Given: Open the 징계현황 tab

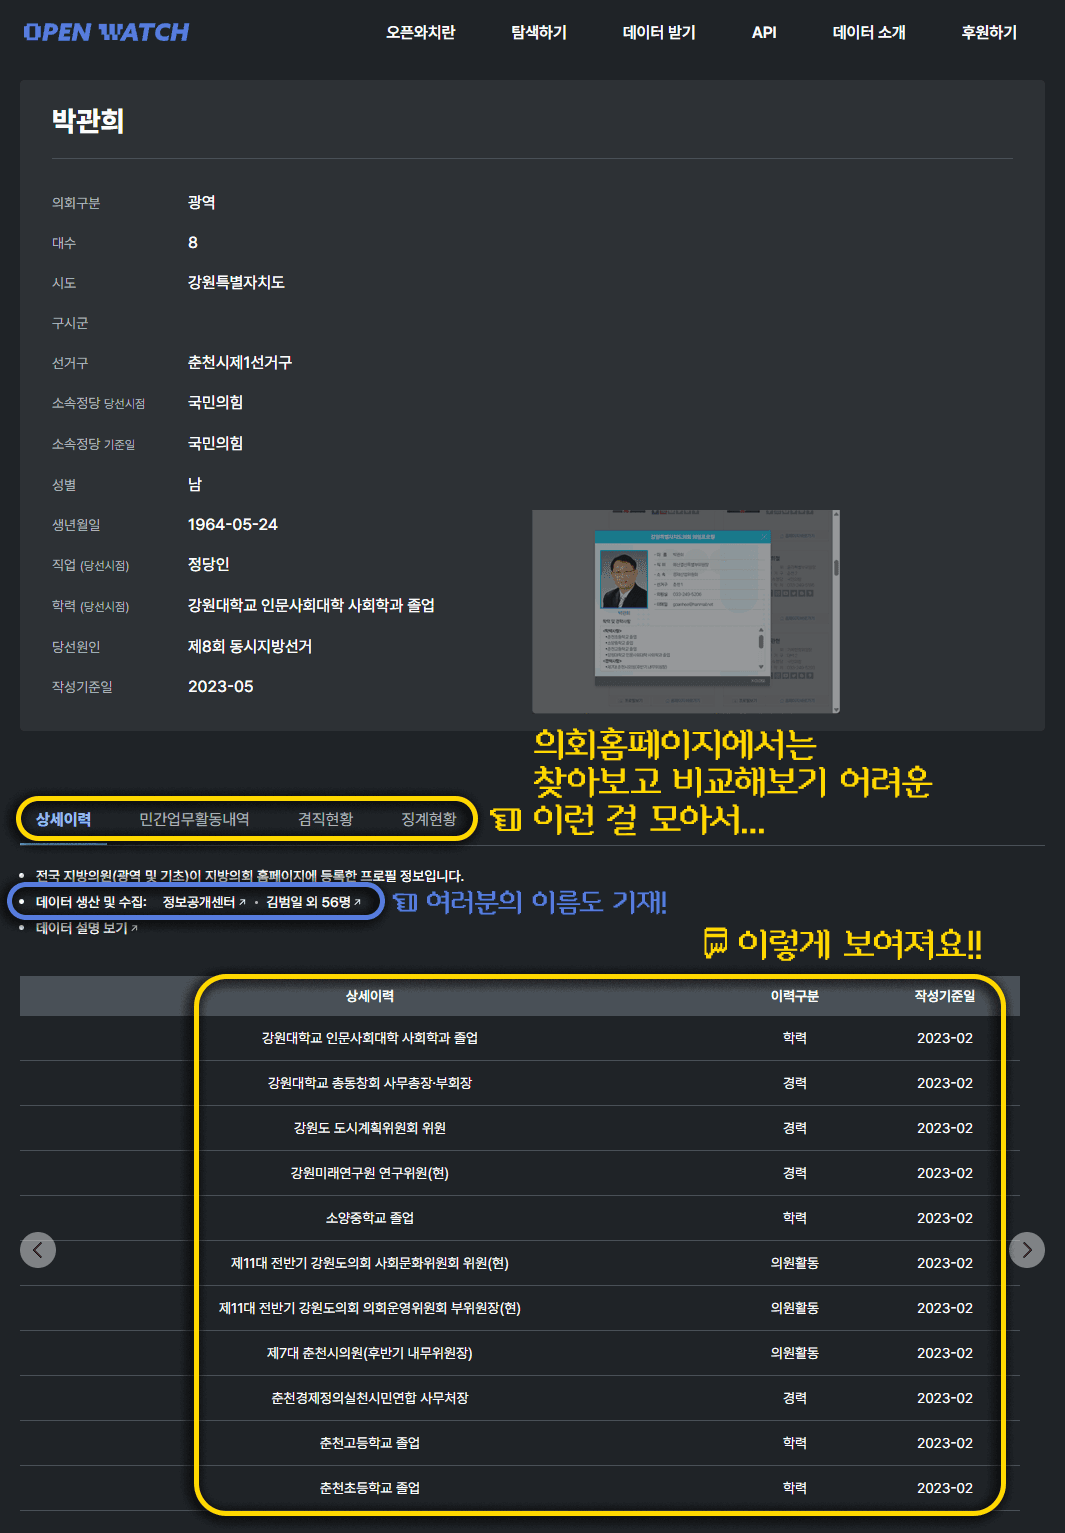Looking at the screenshot, I should point(429,819).
